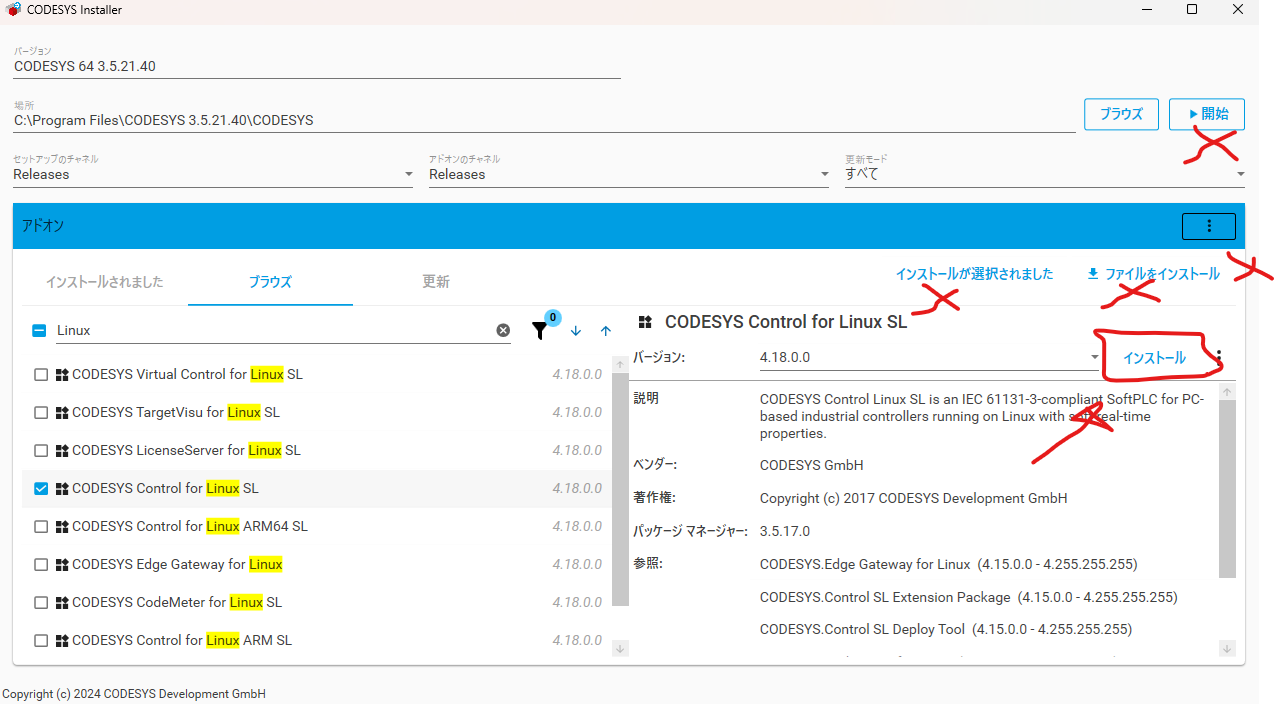Switch to インストールされました tab
Image resolution: width=1275 pixels, height=704 pixels.
pyautogui.click(x=104, y=282)
